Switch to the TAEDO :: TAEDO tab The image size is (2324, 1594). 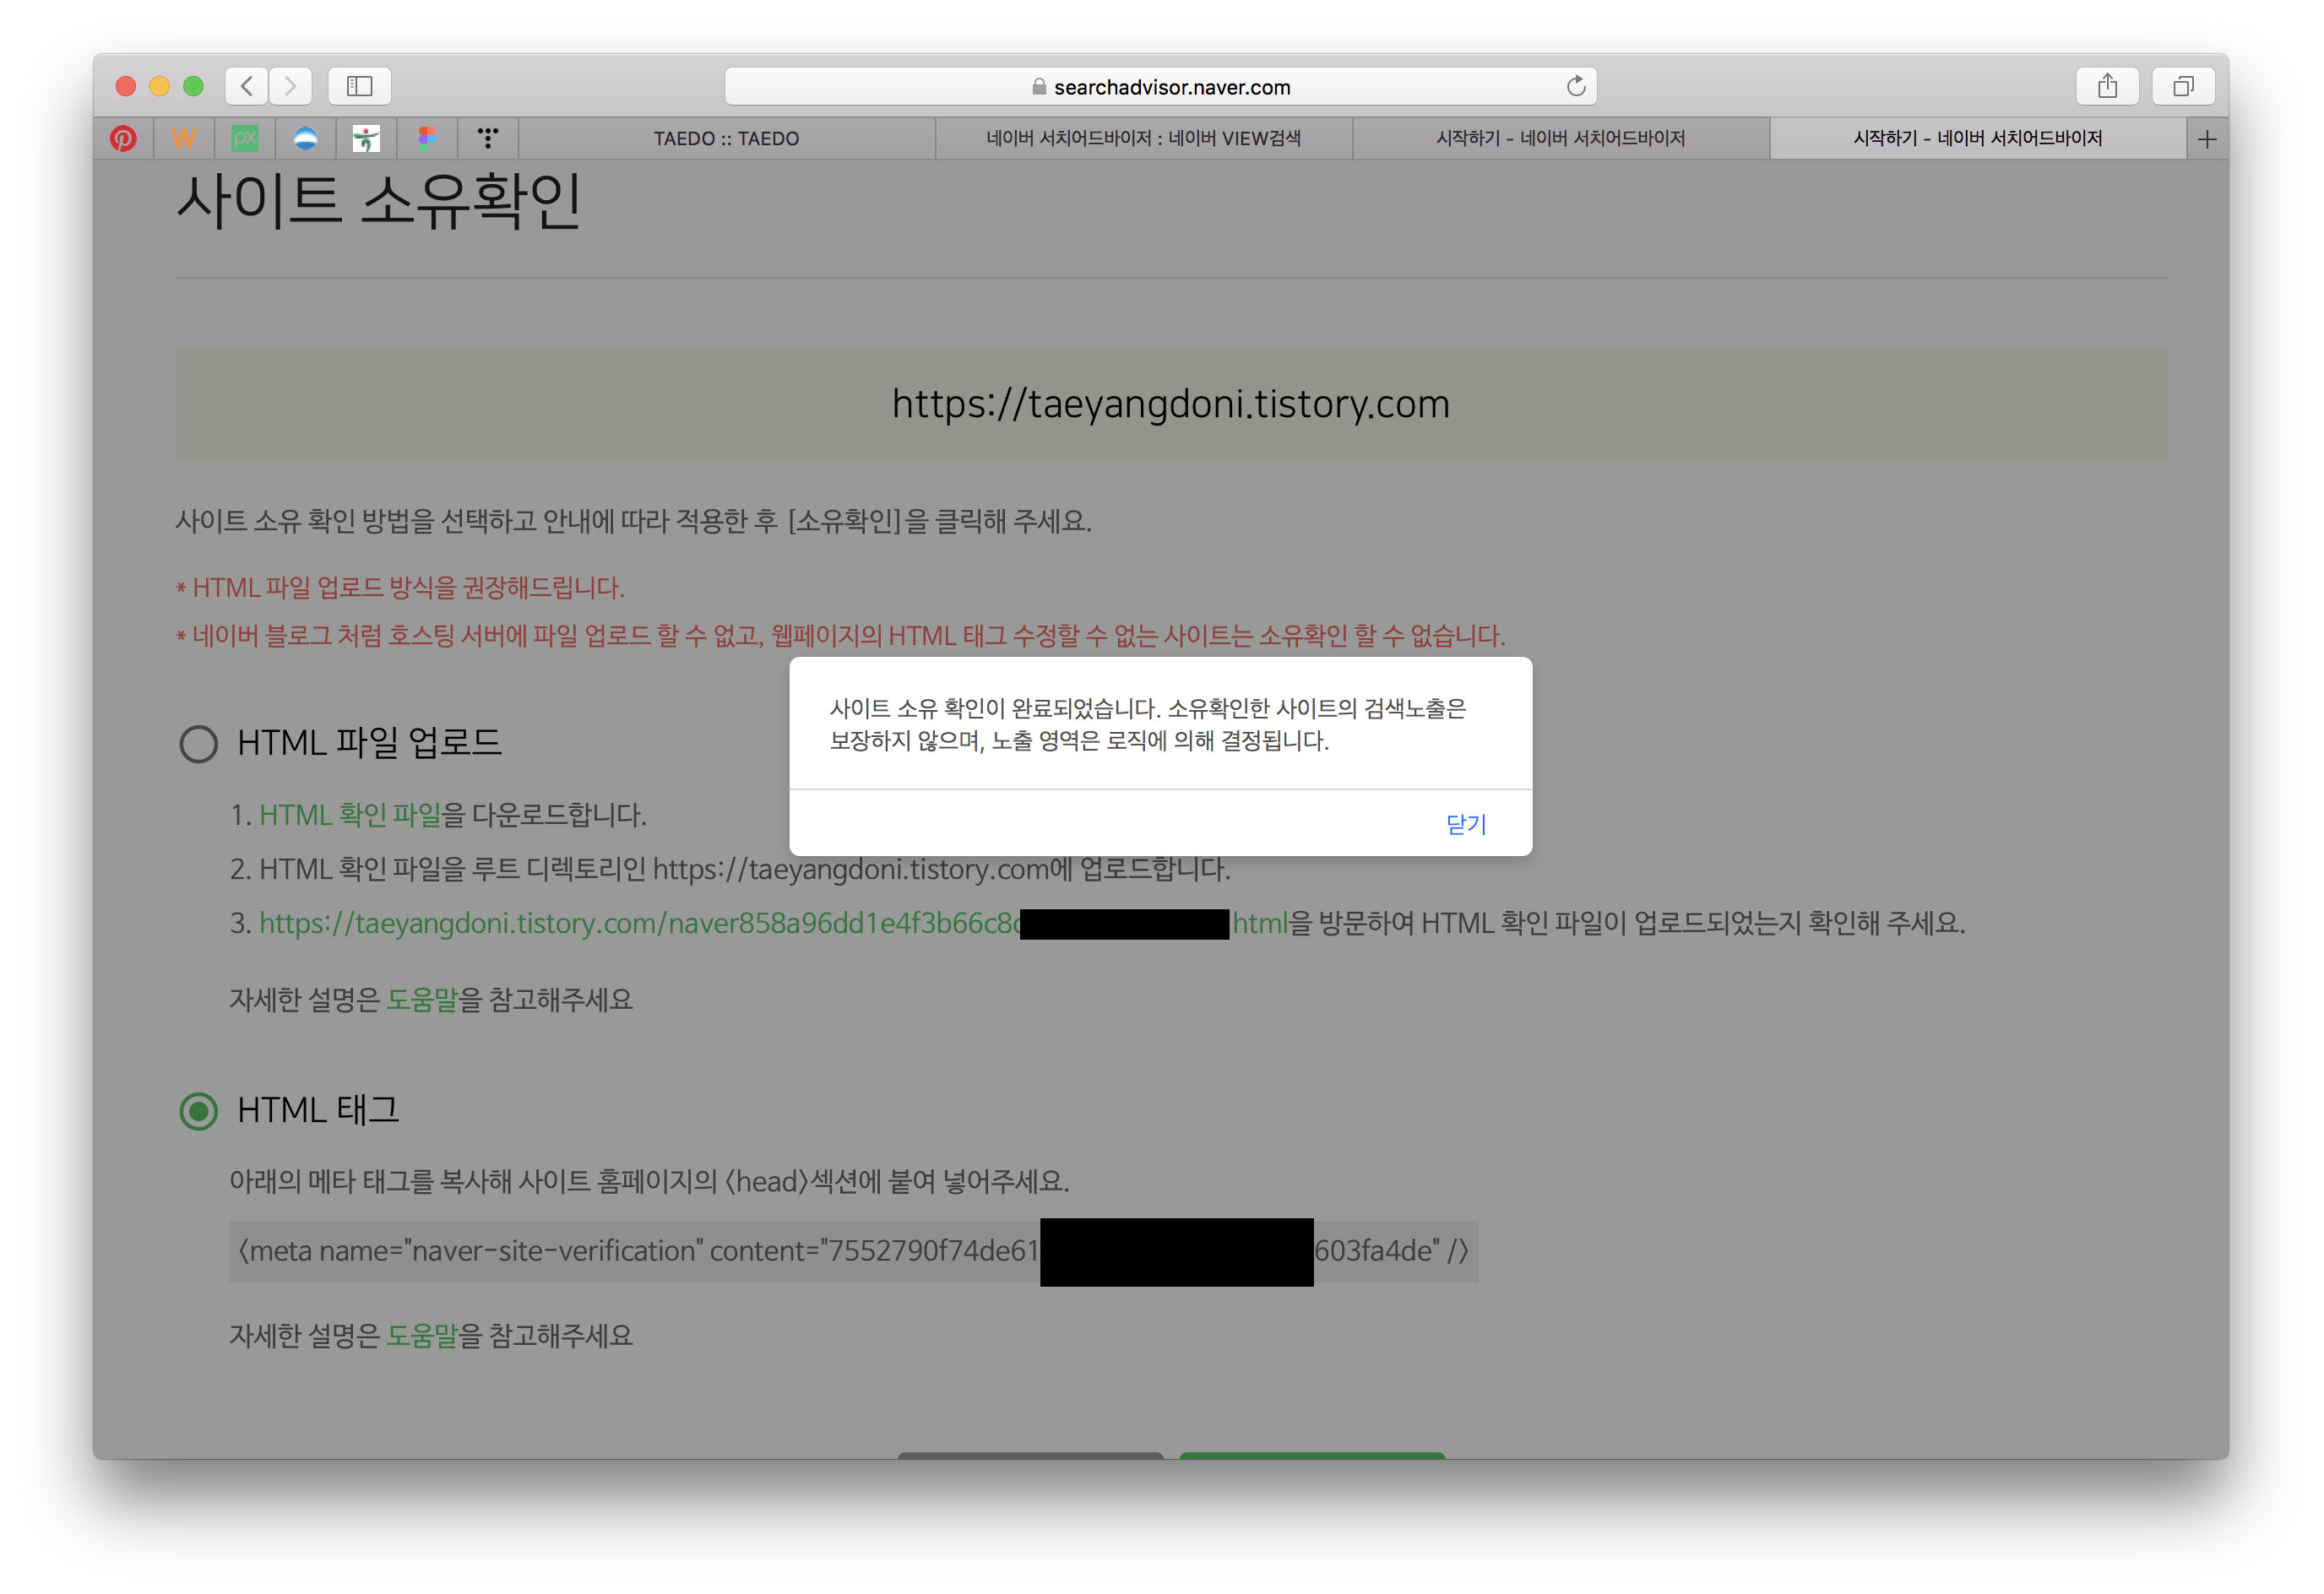(x=727, y=138)
